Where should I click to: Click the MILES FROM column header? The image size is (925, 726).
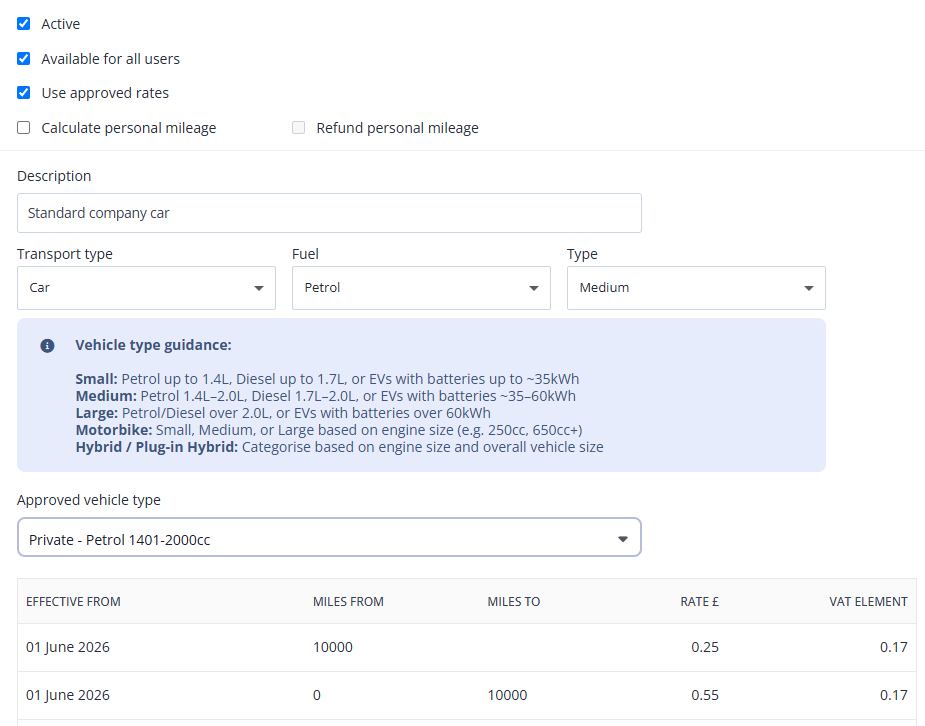(x=348, y=602)
